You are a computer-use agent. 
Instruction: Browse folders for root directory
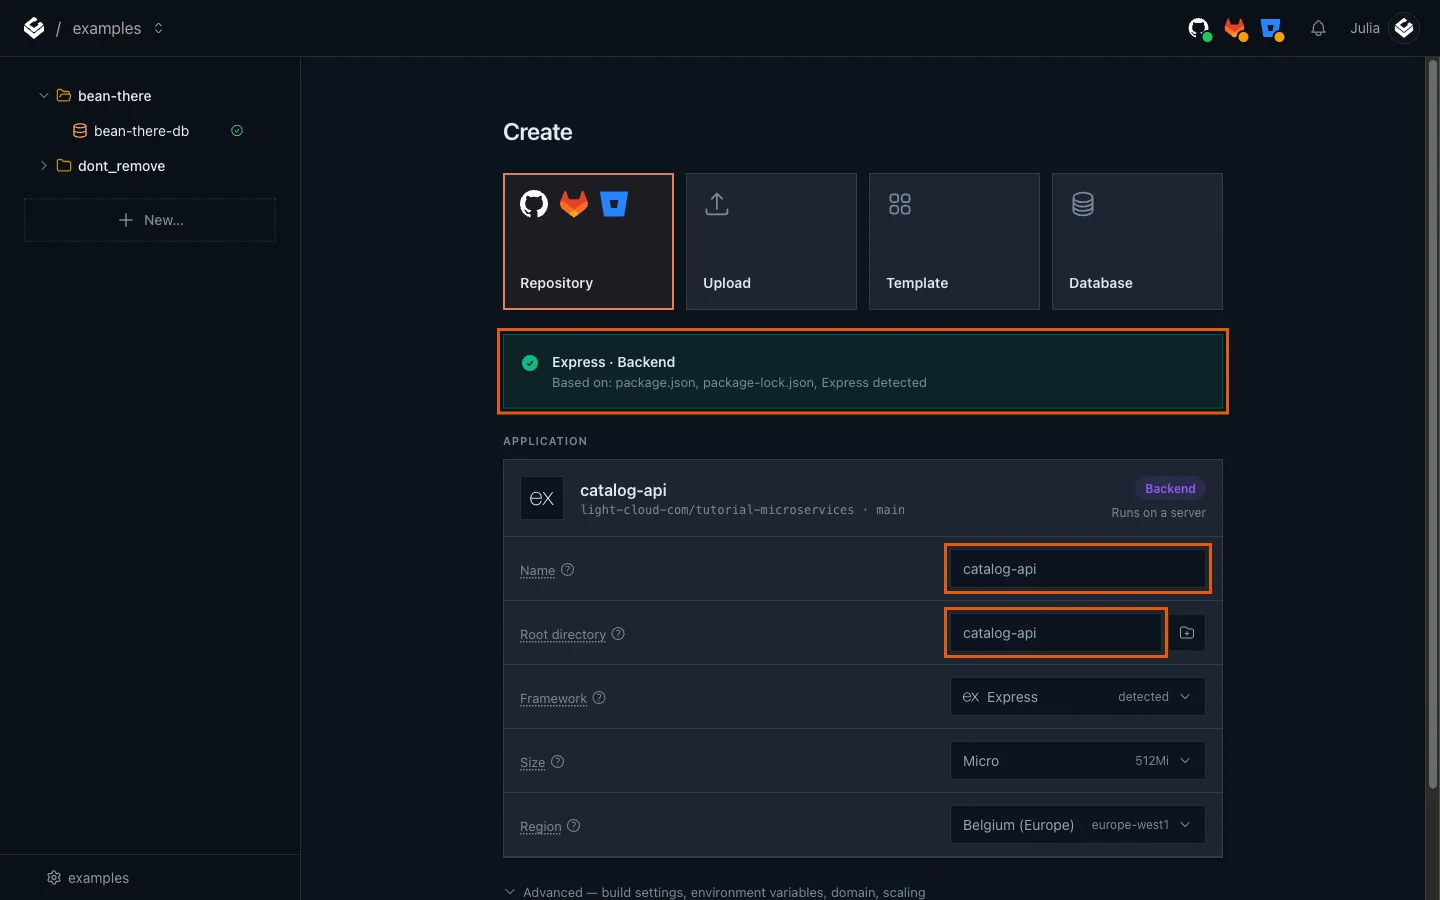click(1187, 633)
